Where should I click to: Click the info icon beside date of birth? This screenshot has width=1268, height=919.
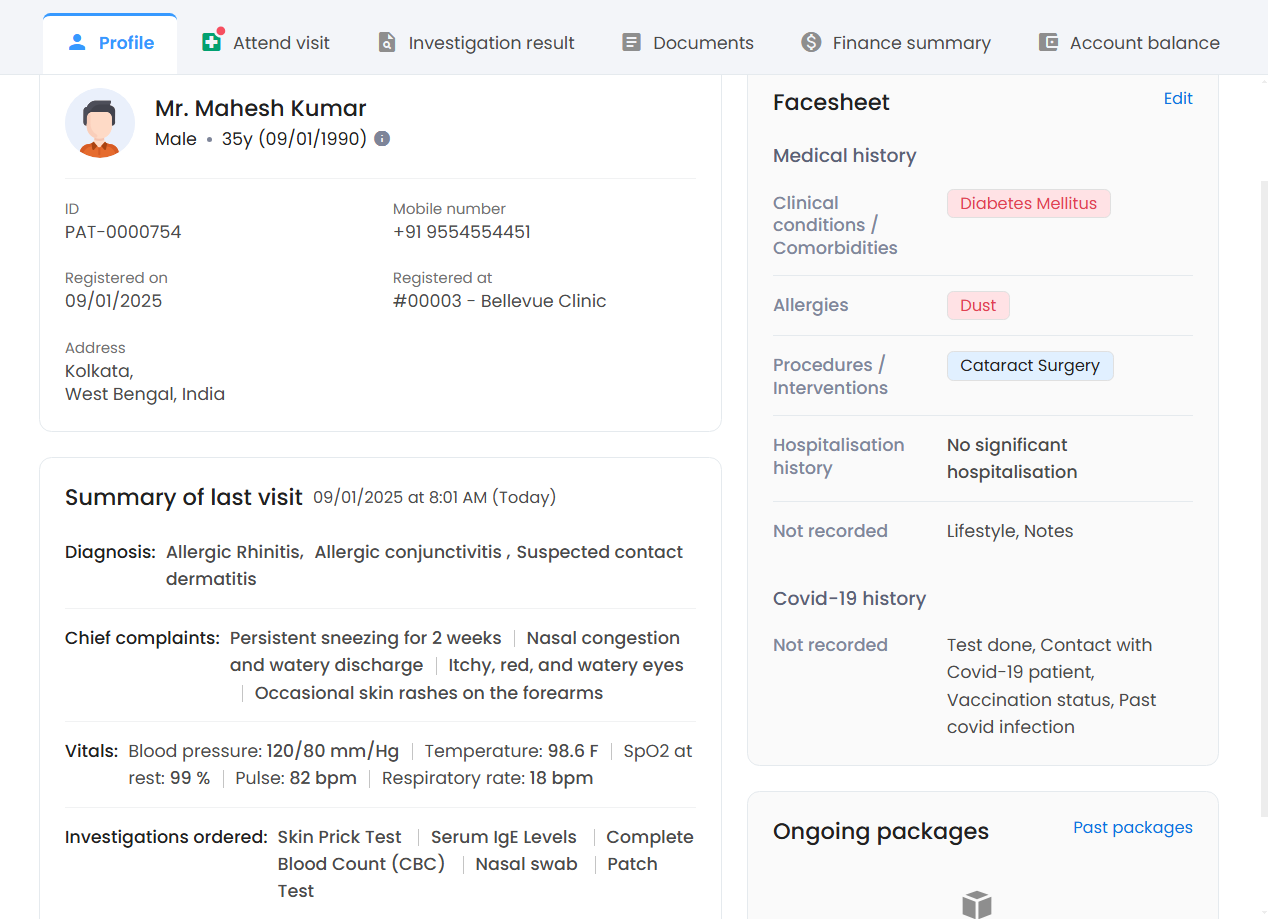point(382,139)
